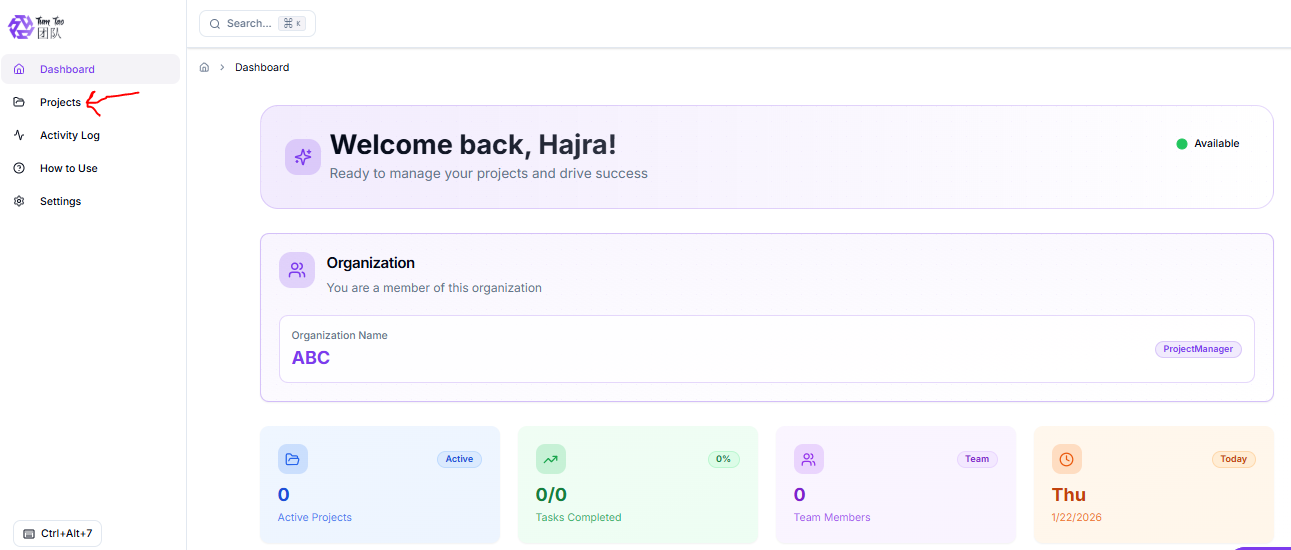Click the Team Members people icon

(x=809, y=459)
